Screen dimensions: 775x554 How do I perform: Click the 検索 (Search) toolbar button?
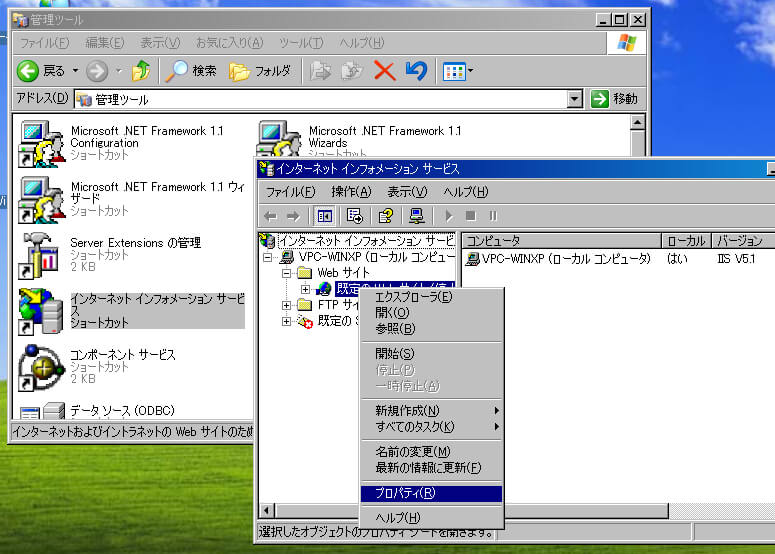pos(191,71)
